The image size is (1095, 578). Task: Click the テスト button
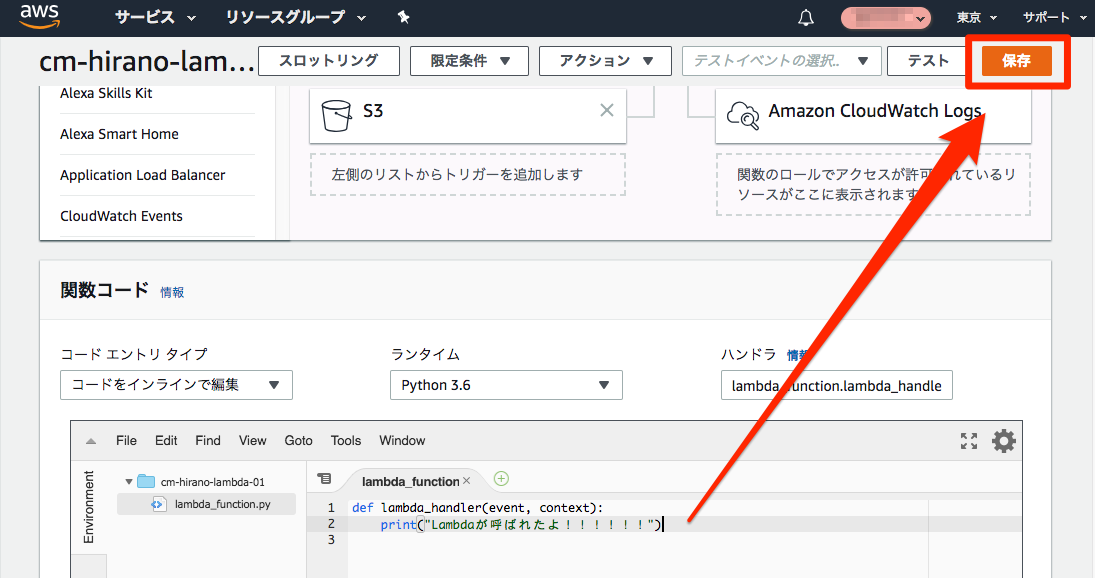[x=928, y=61]
